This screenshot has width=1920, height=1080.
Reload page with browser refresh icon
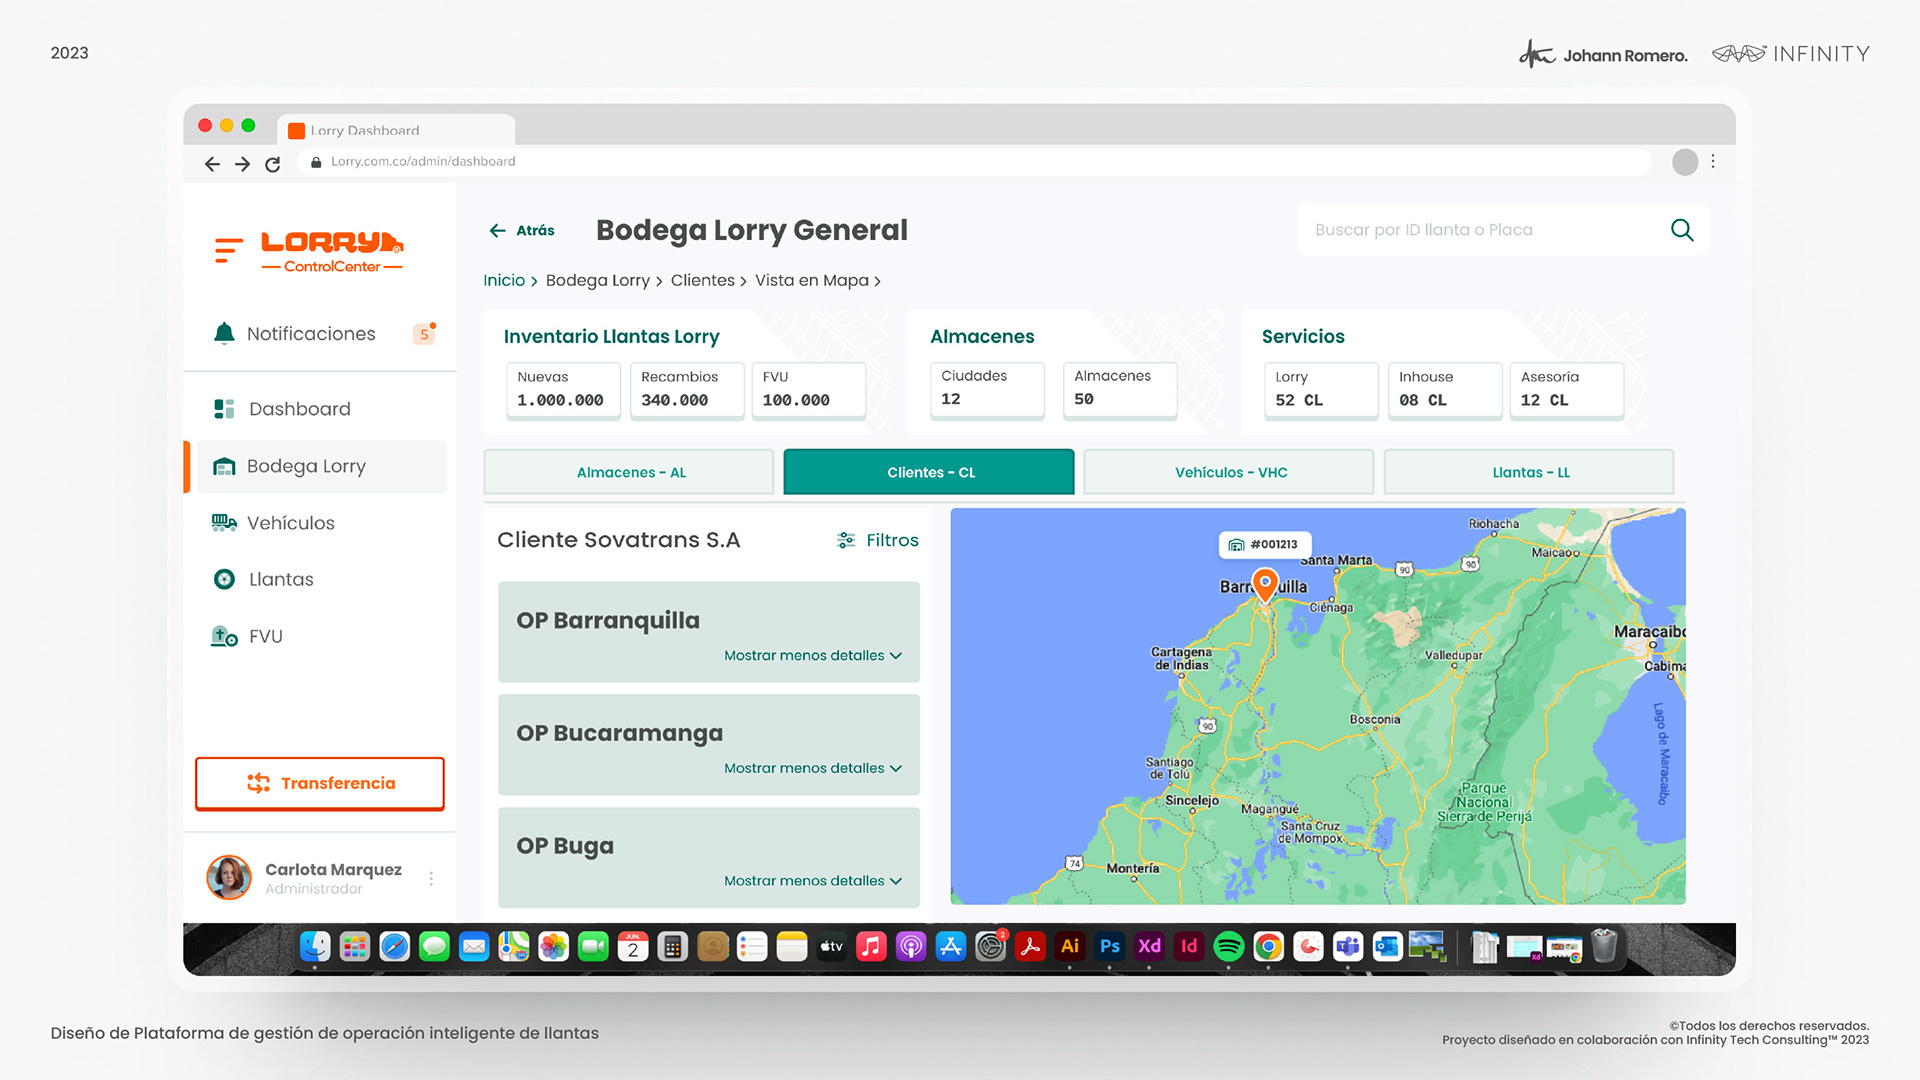(x=272, y=164)
